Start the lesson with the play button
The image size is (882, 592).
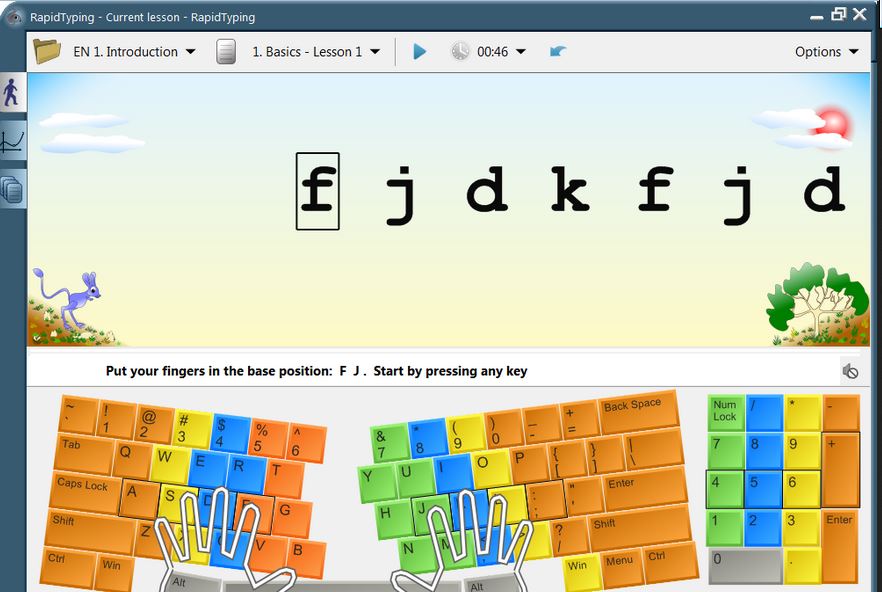pos(420,52)
